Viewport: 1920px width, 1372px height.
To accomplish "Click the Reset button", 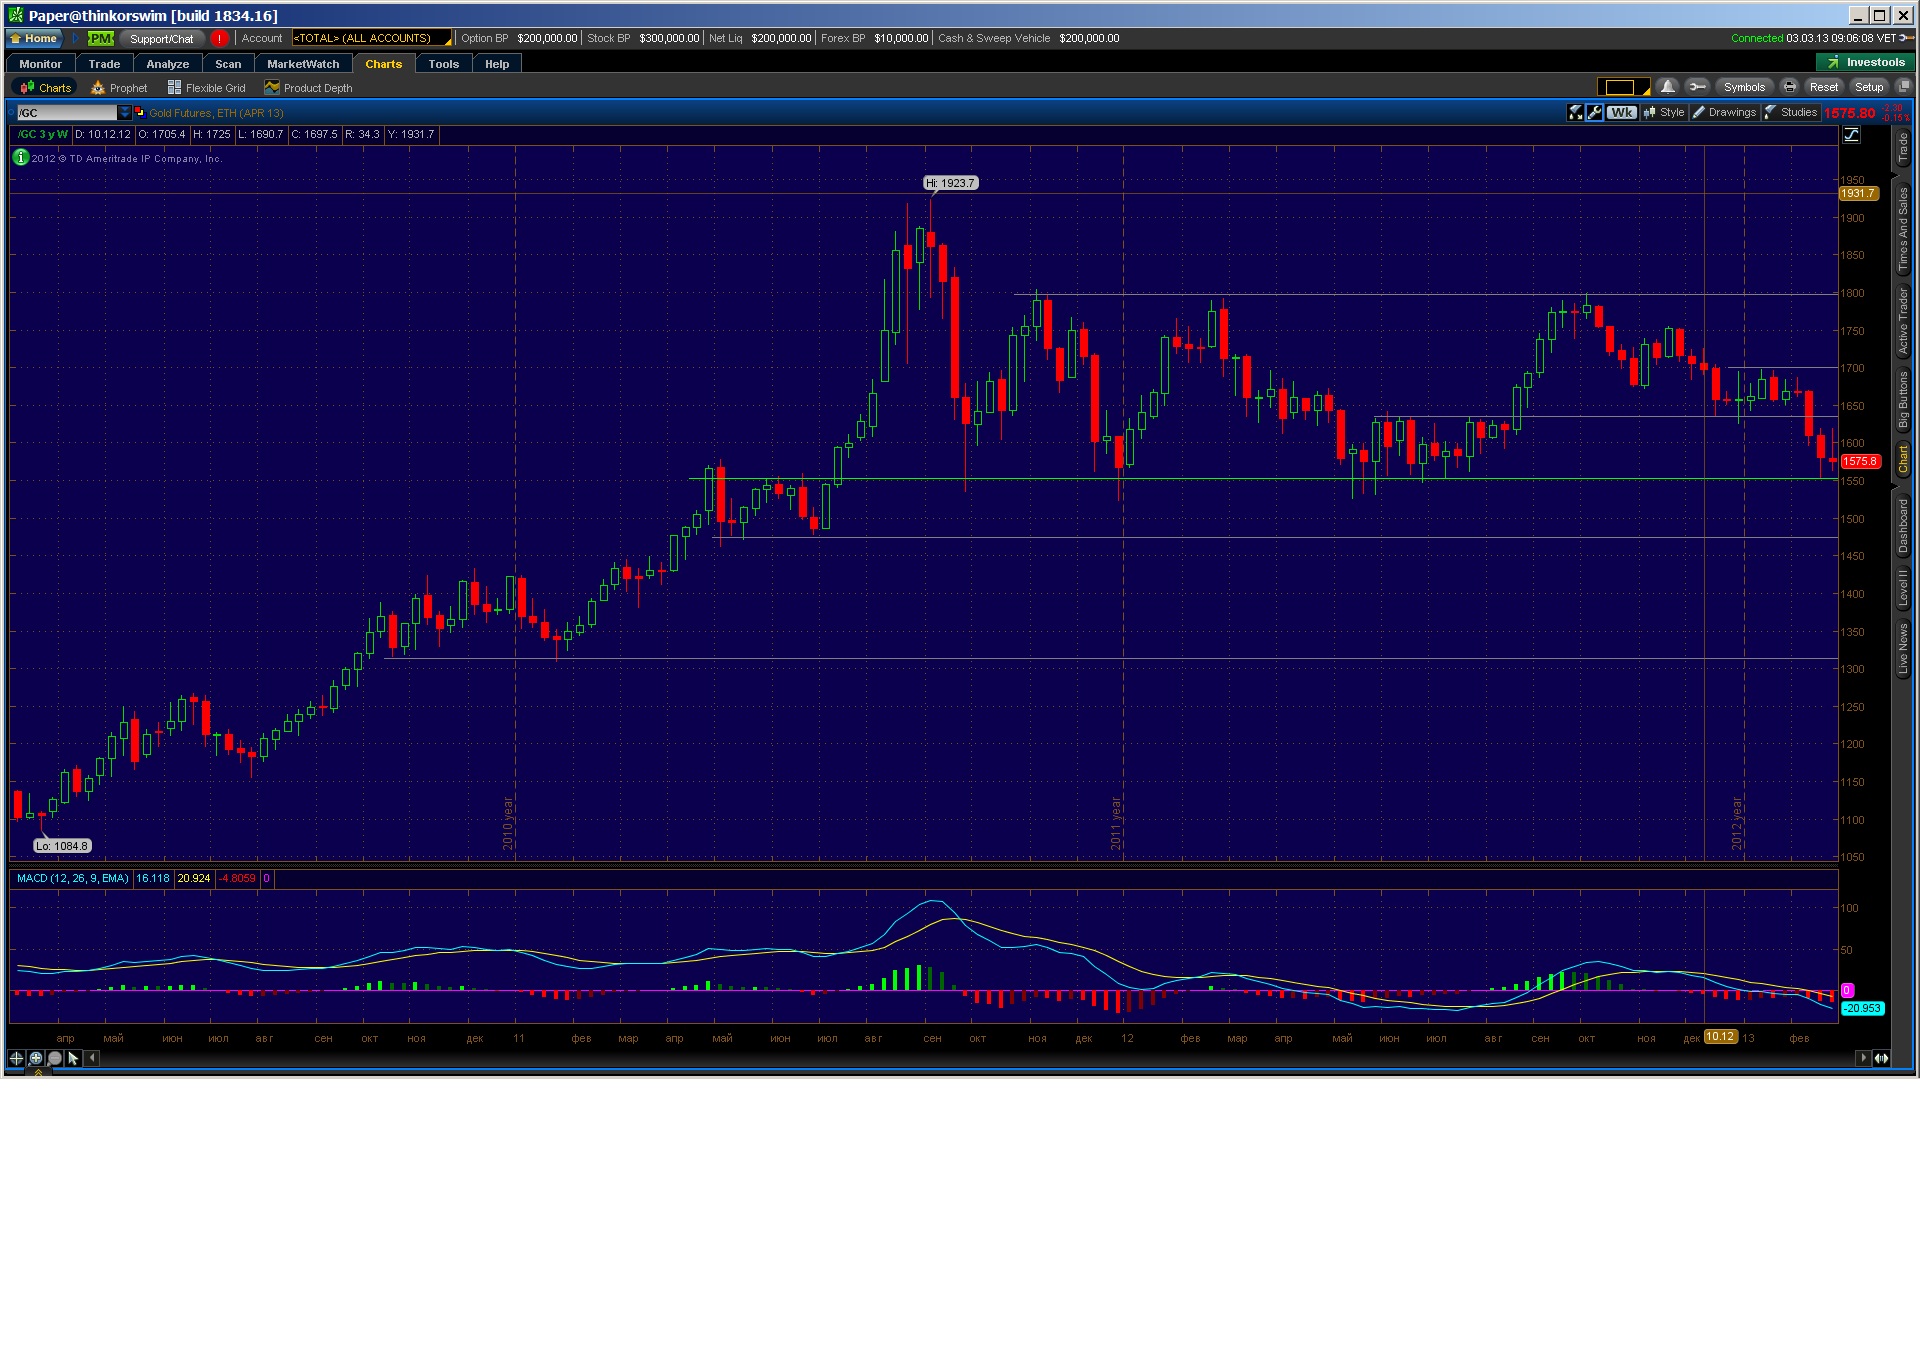I will [1823, 87].
